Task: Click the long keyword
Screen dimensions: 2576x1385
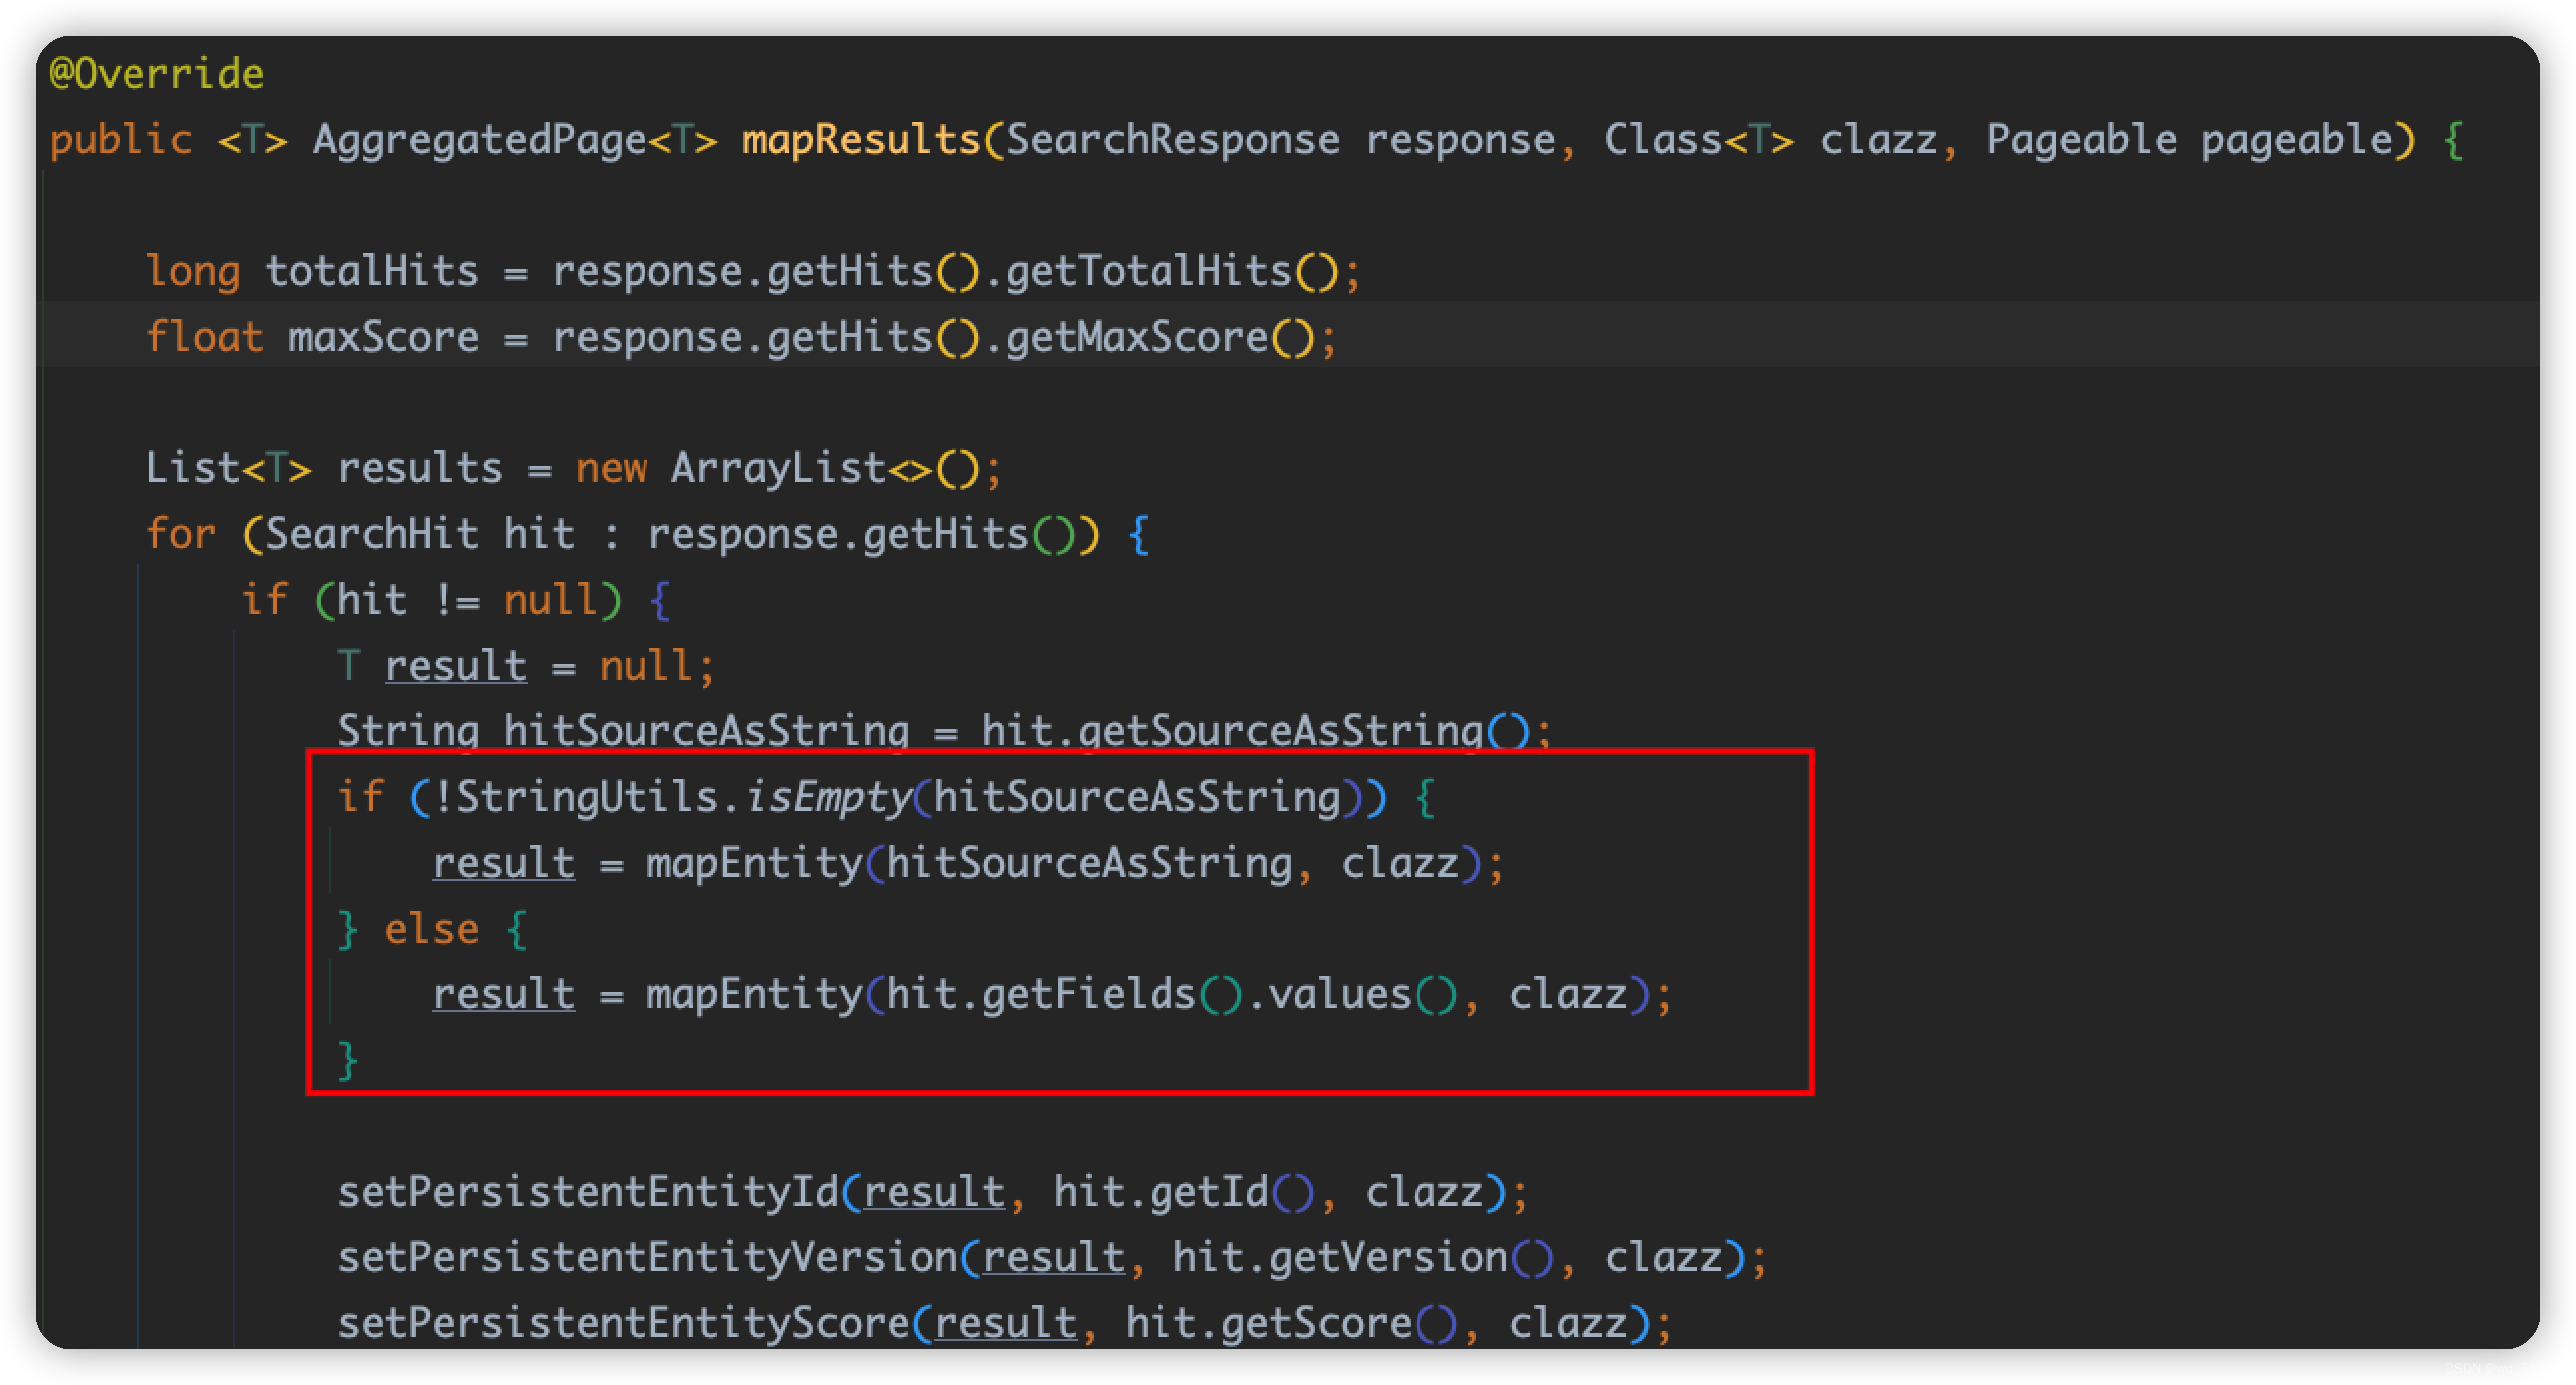Action: tap(193, 271)
